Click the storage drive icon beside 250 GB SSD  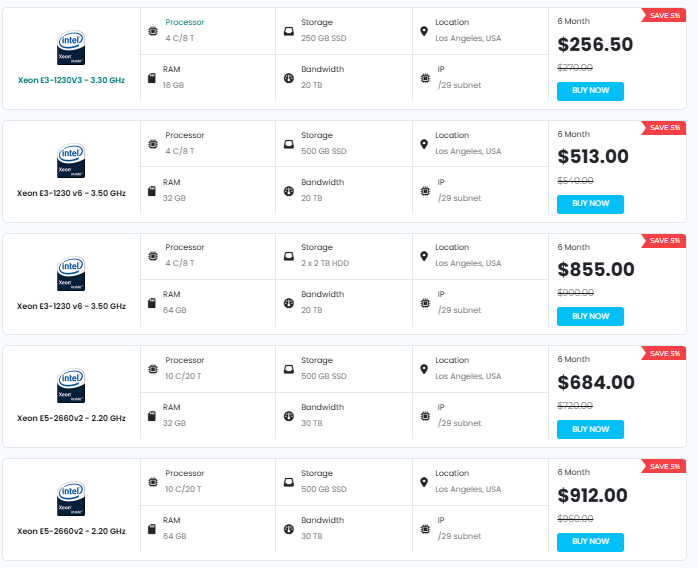tap(288, 31)
